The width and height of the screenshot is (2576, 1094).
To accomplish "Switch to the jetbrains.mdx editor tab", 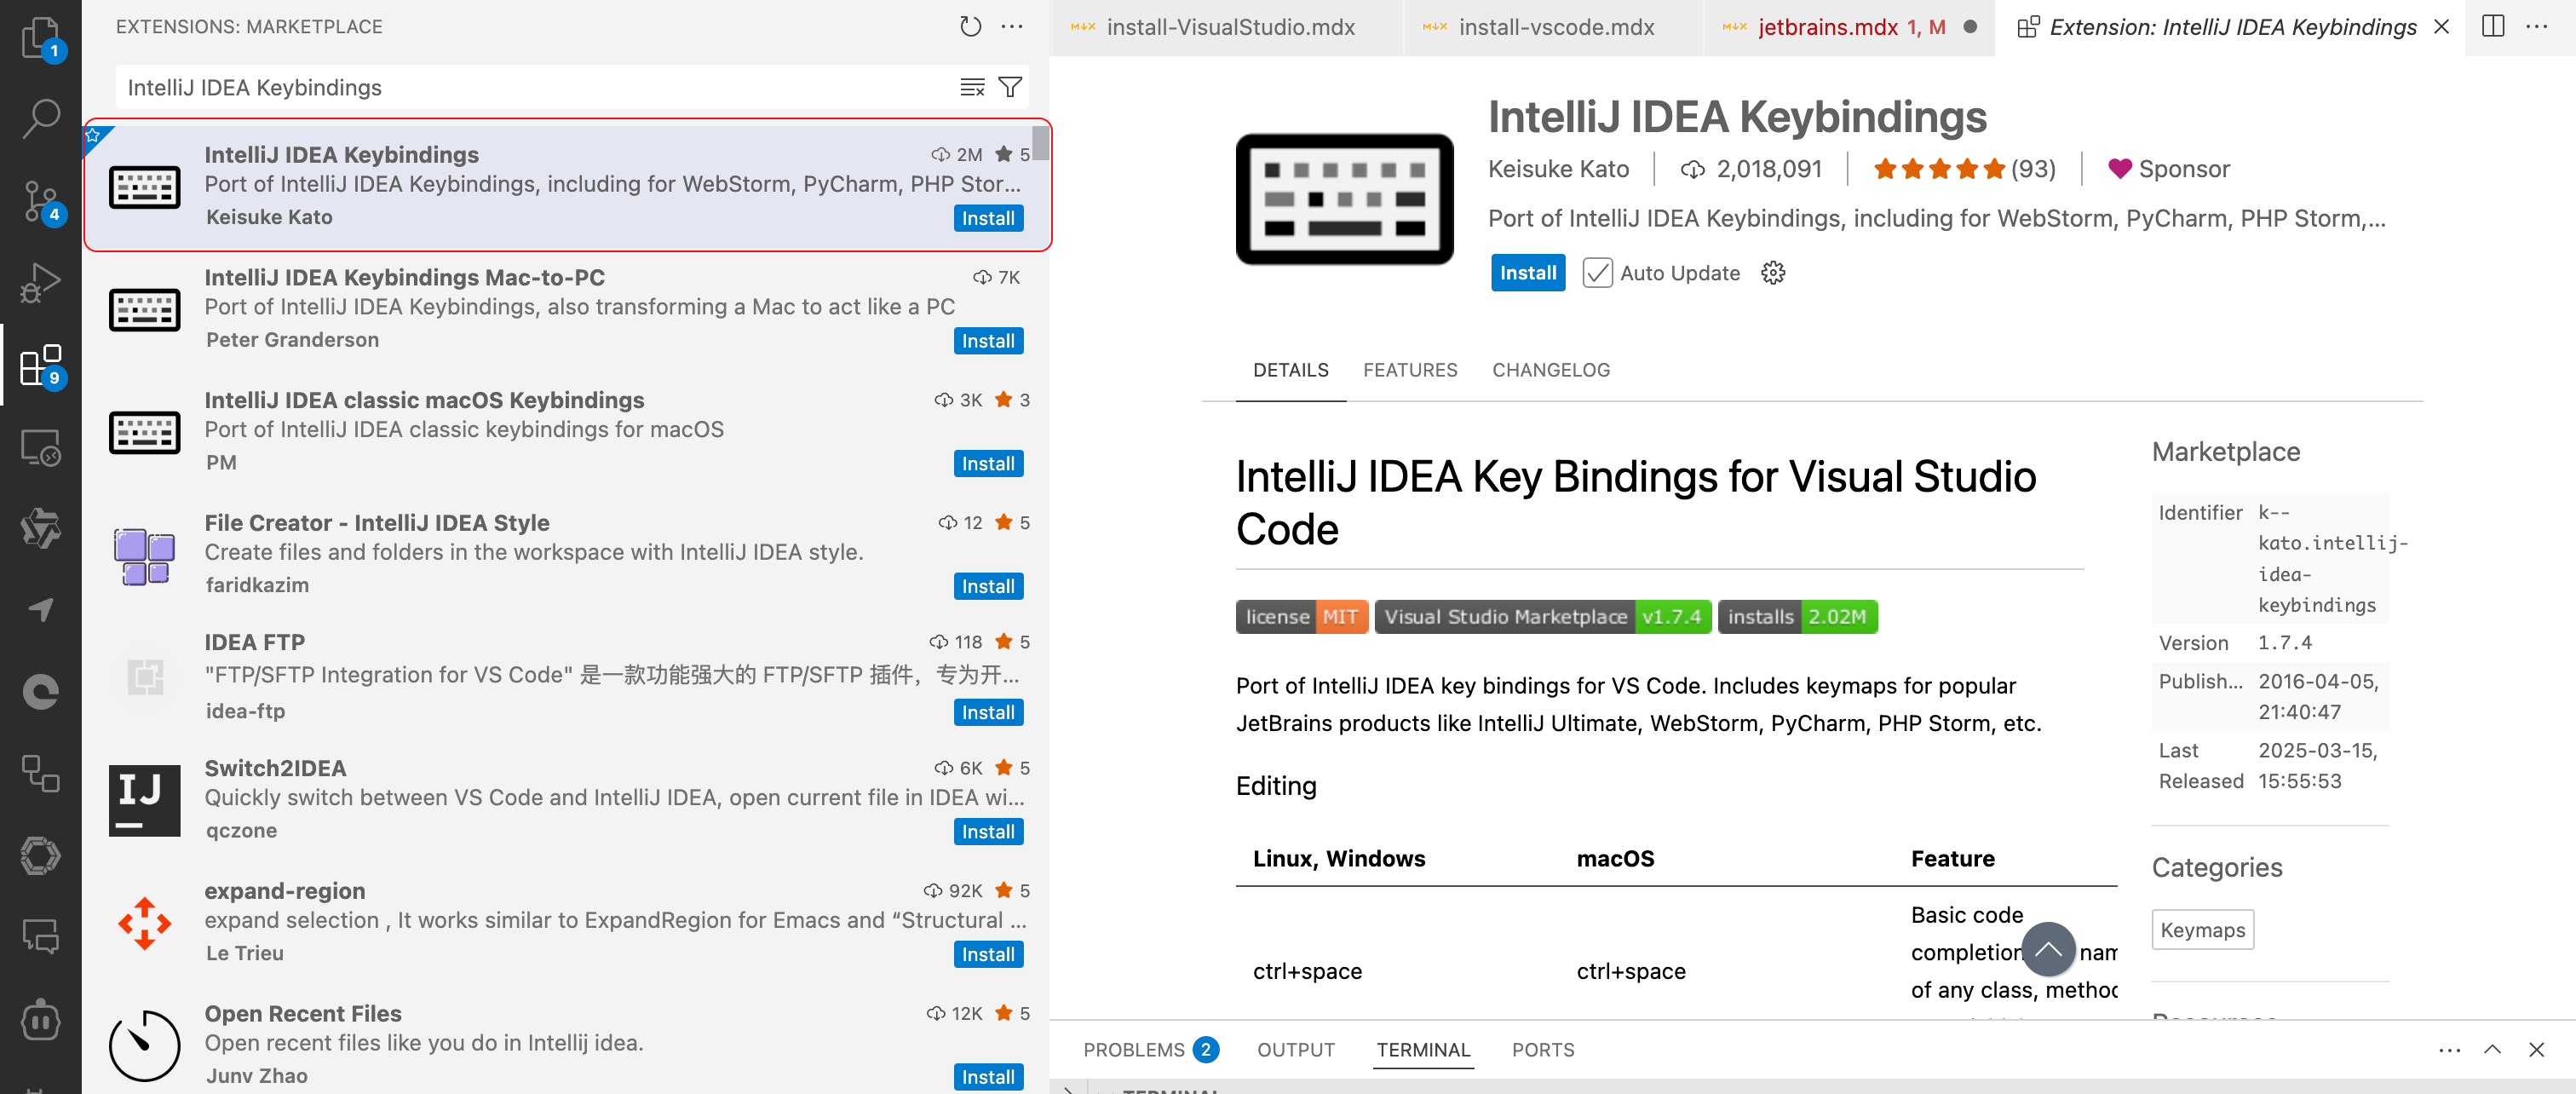I will [x=1828, y=27].
